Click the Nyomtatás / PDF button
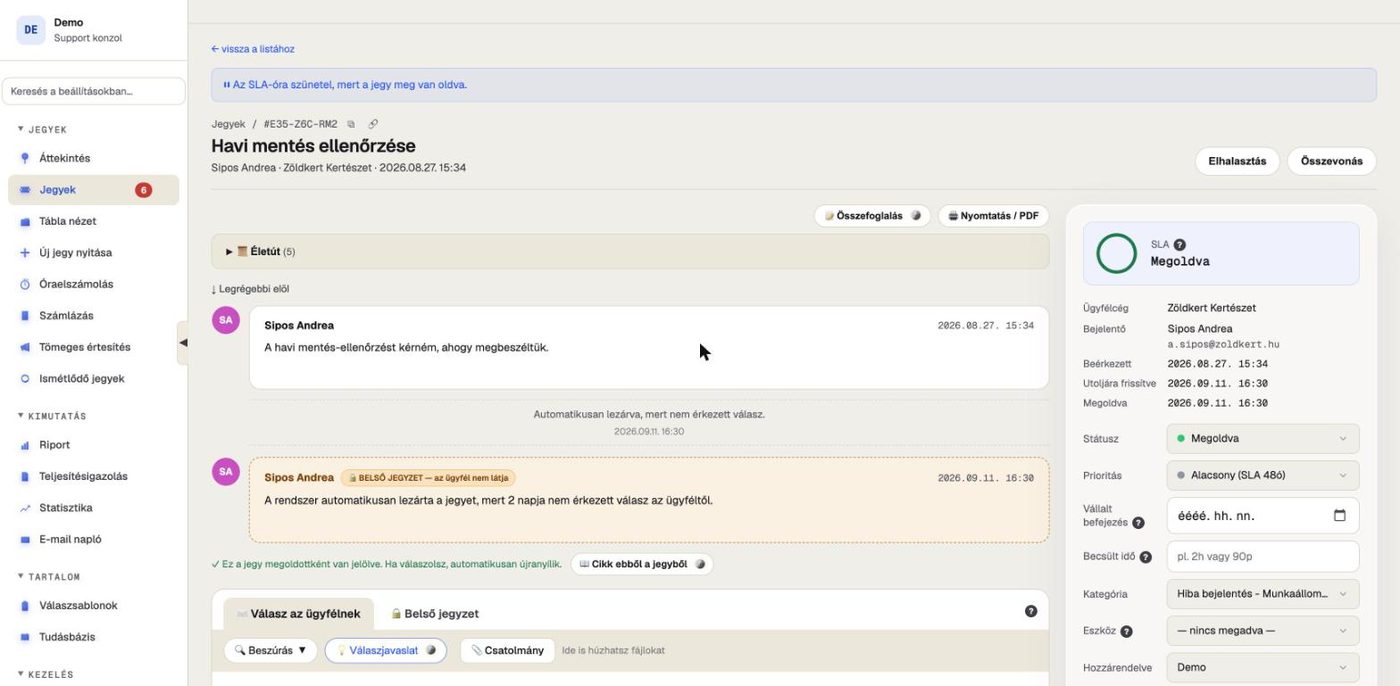 click(x=993, y=216)
